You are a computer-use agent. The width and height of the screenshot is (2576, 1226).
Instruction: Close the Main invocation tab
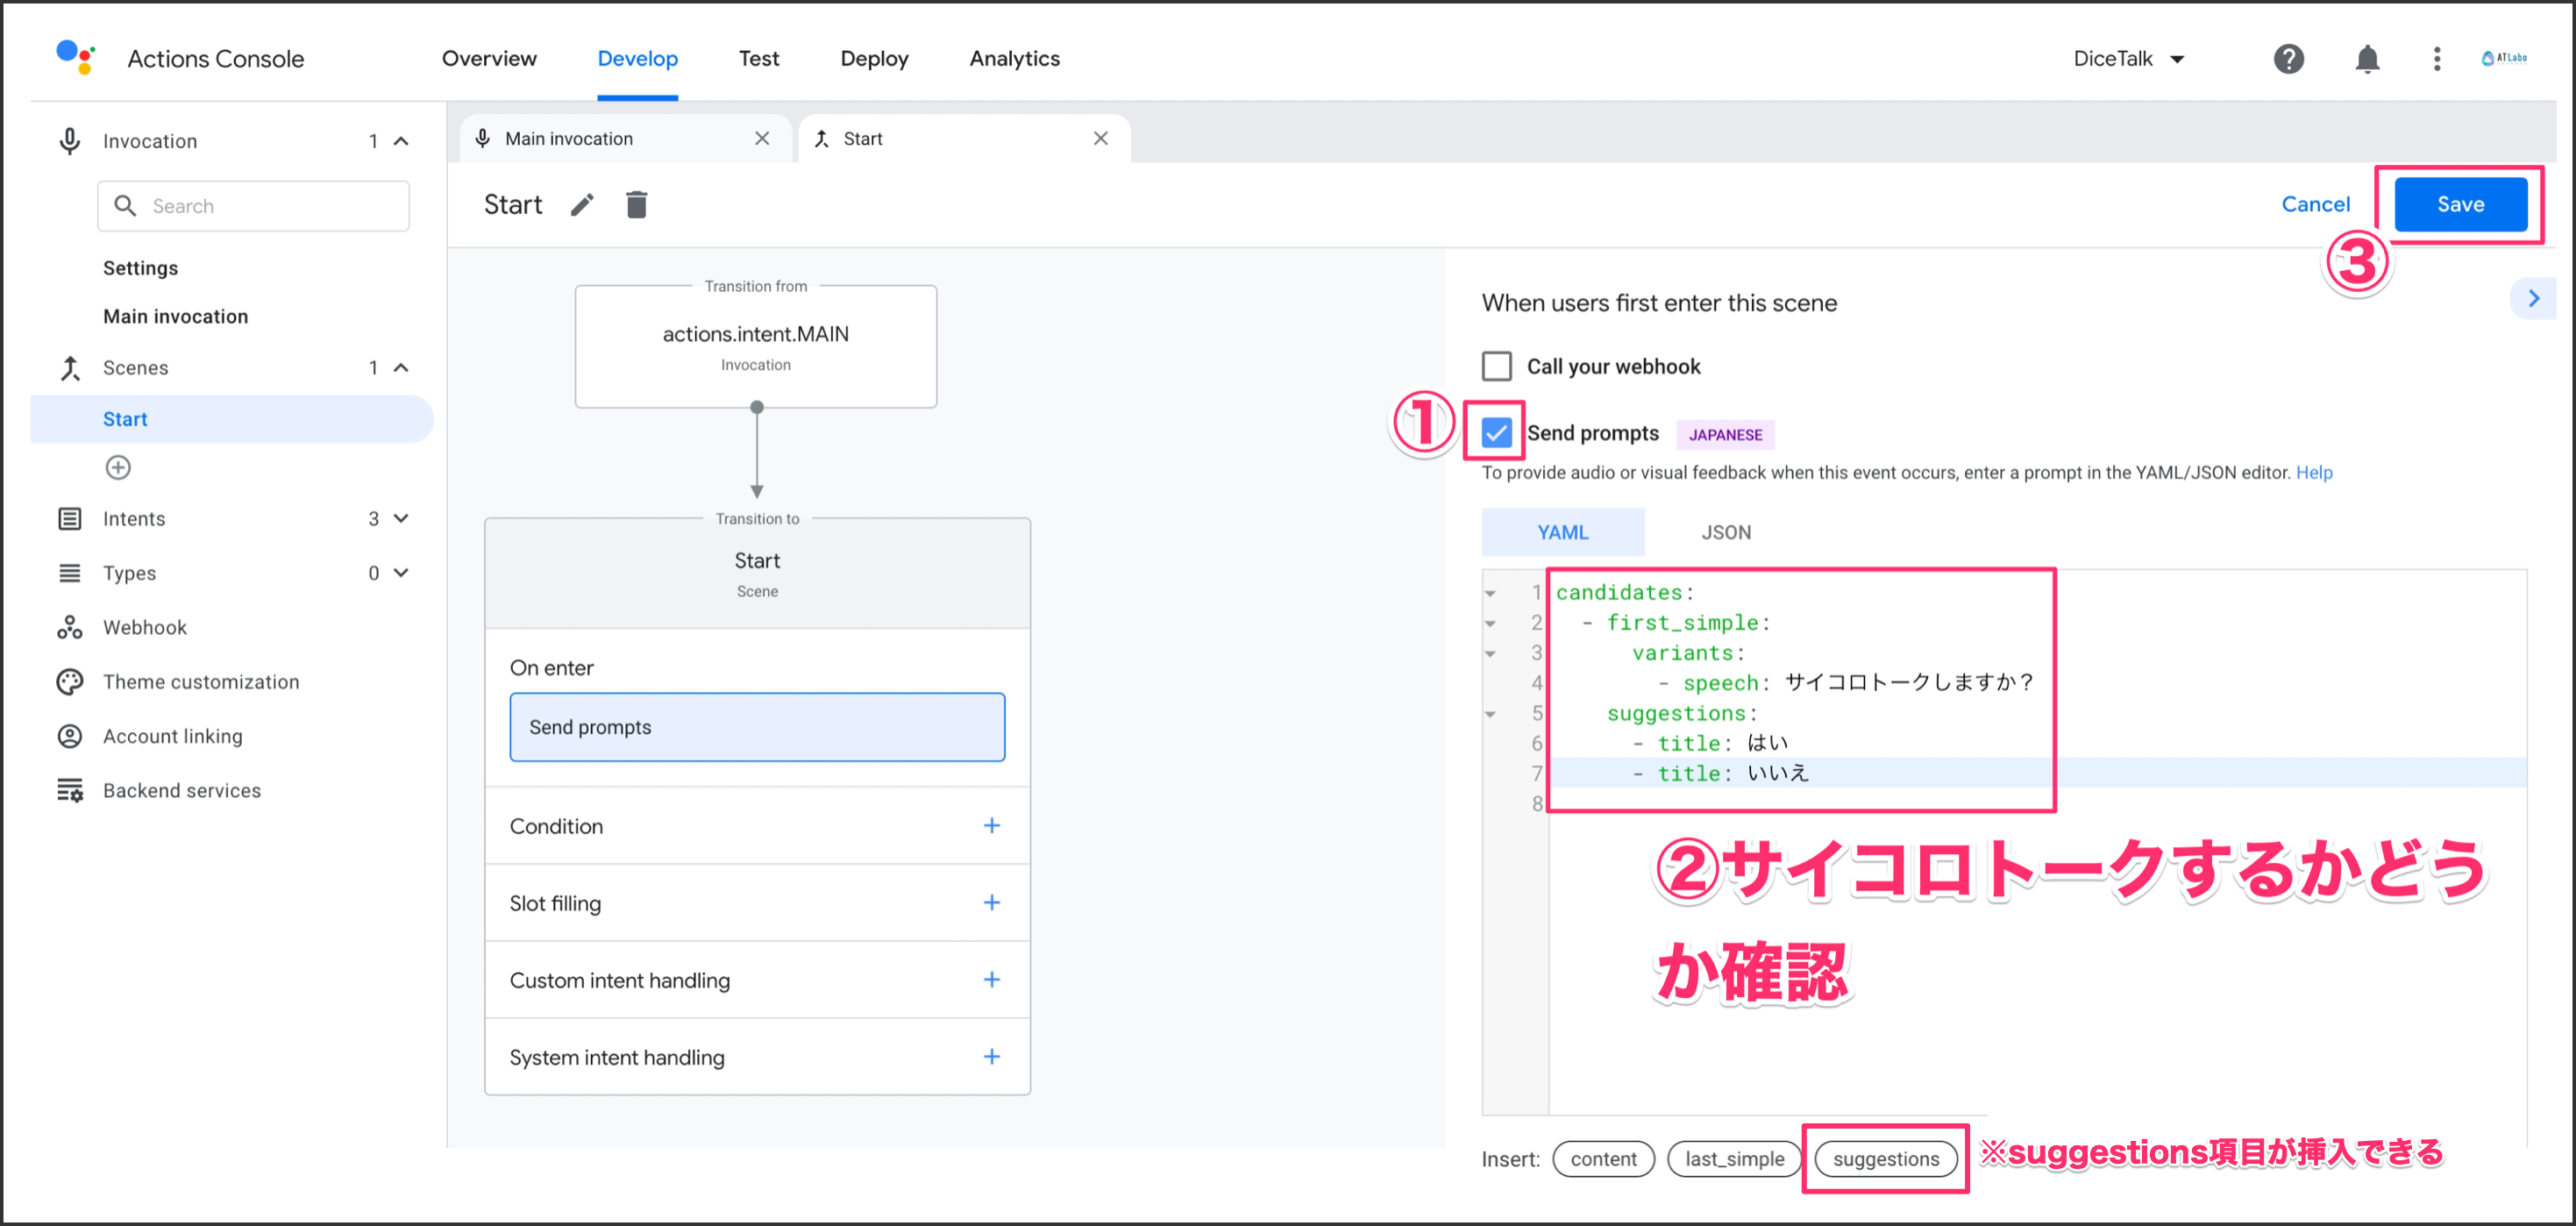(x=762, y=138)
